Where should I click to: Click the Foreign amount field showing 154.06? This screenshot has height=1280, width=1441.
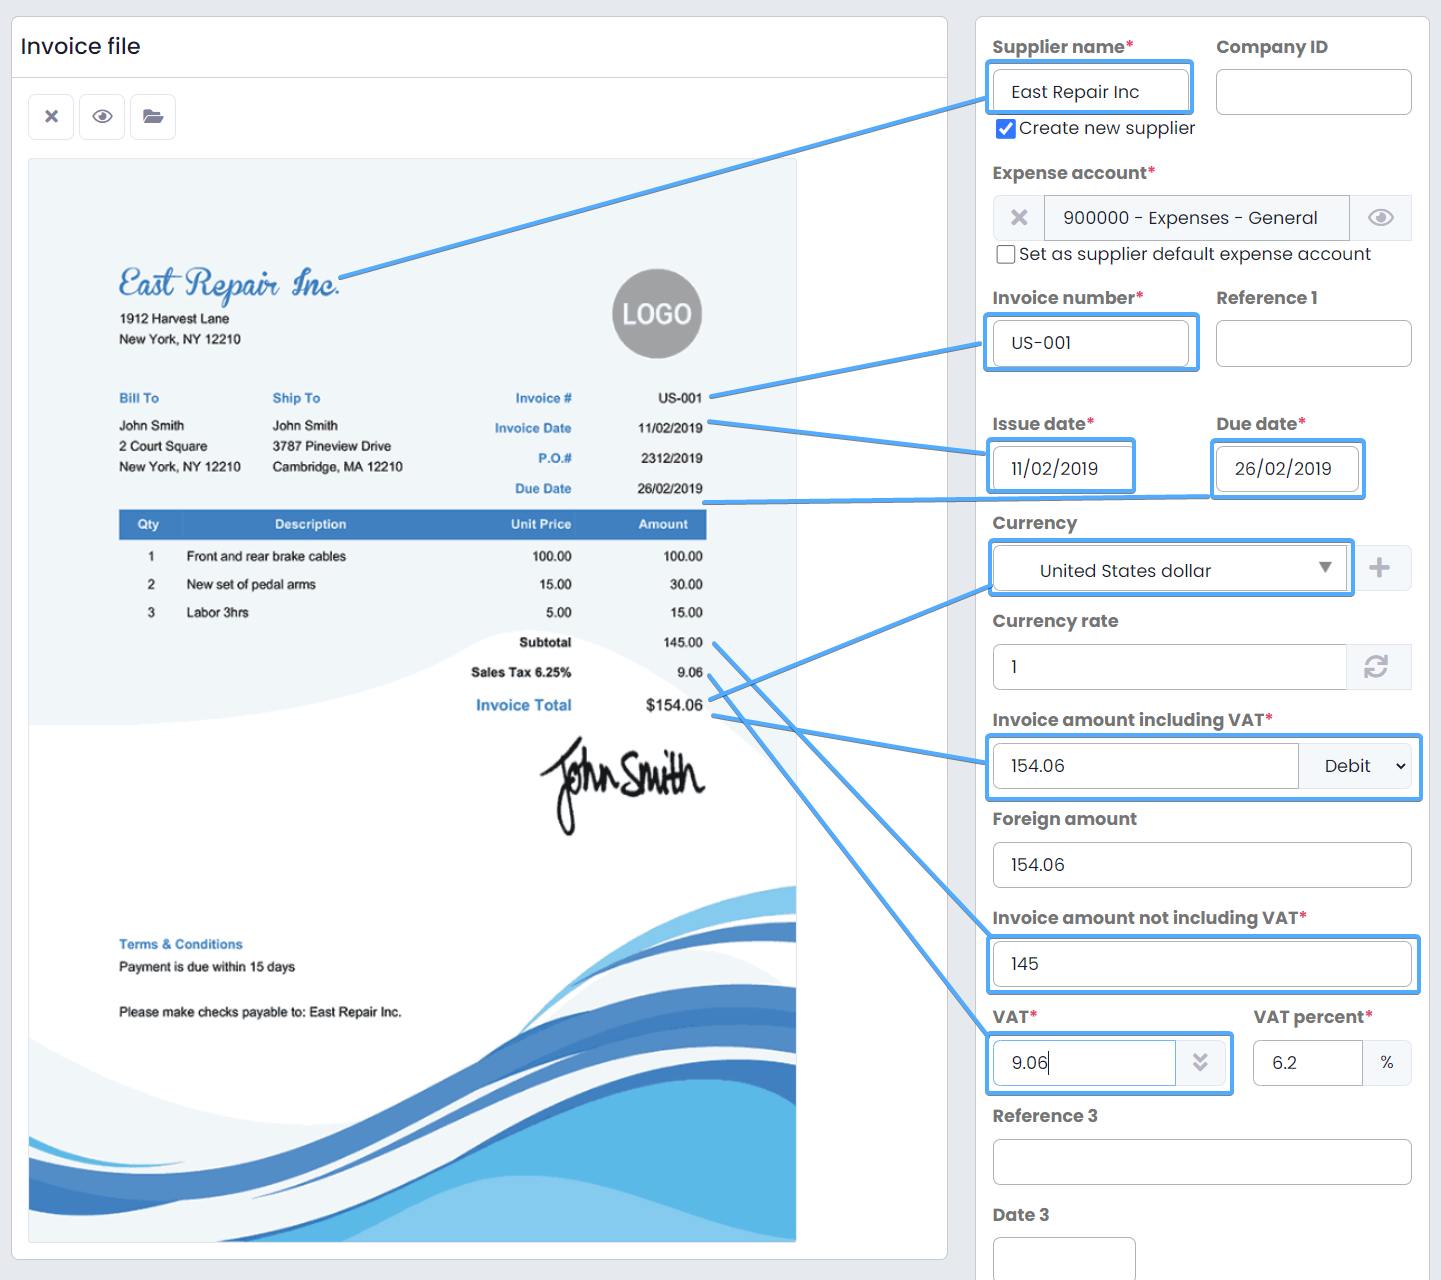click(x=1202, y=865)
